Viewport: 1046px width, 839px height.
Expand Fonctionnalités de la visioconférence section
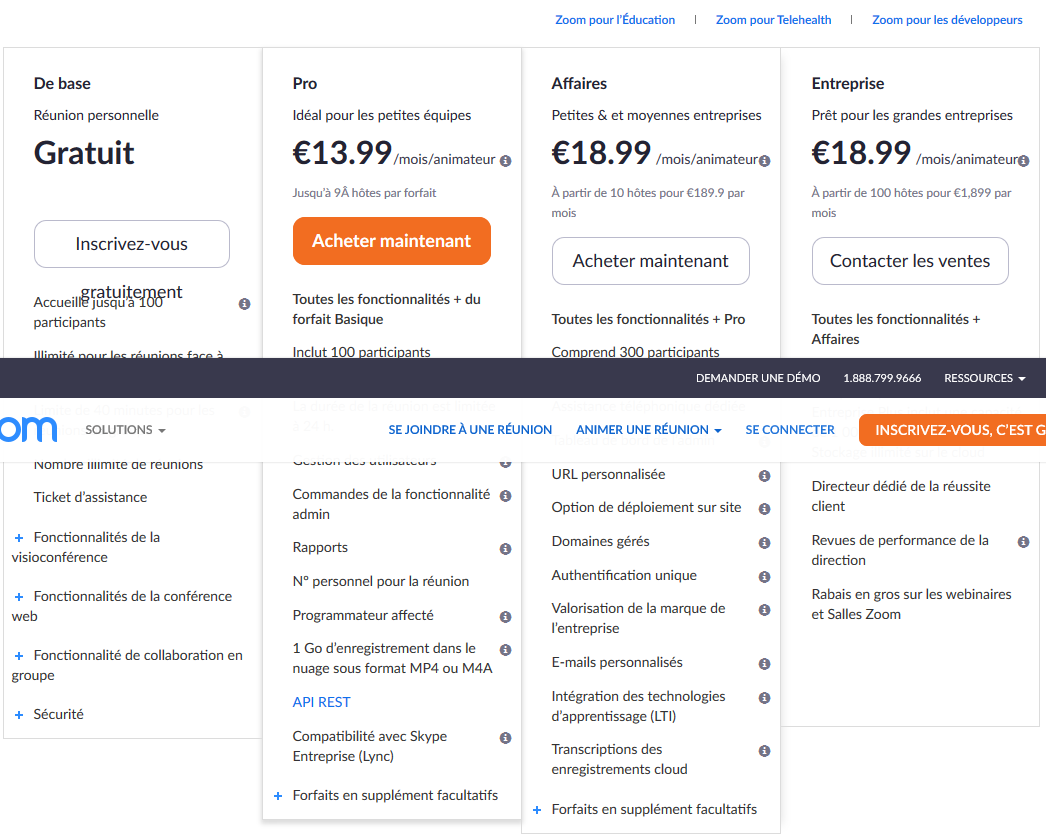click(x=19, y=538)
